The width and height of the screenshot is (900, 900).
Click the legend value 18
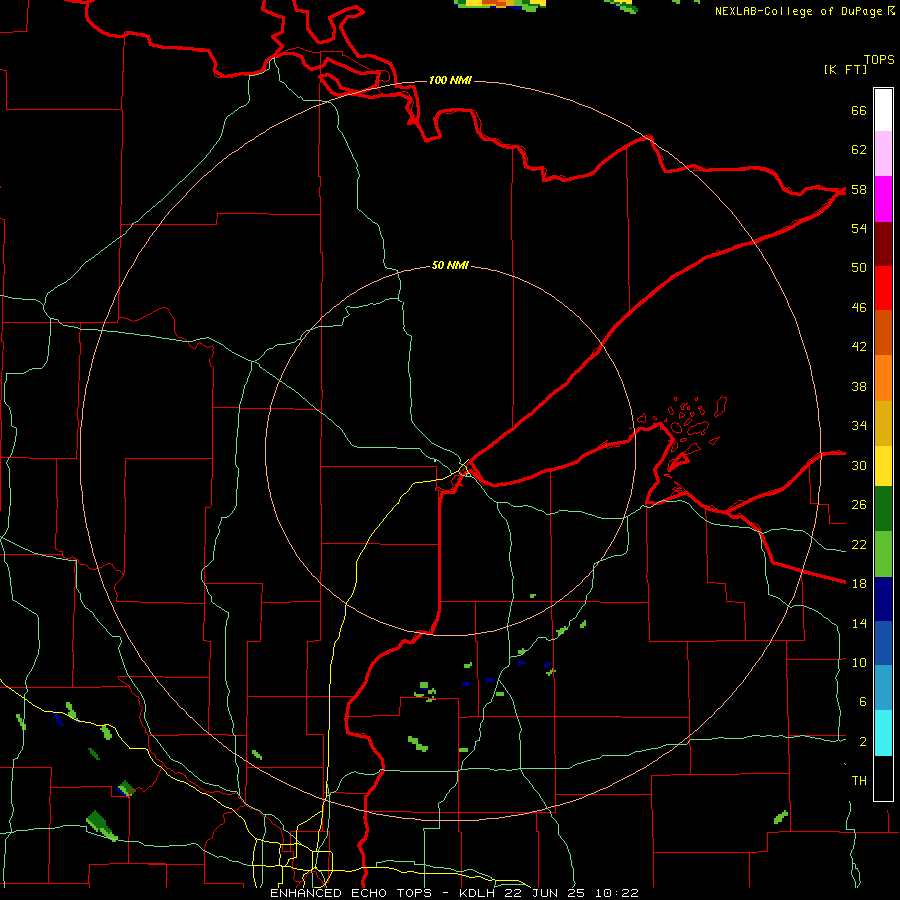point(859,583)
